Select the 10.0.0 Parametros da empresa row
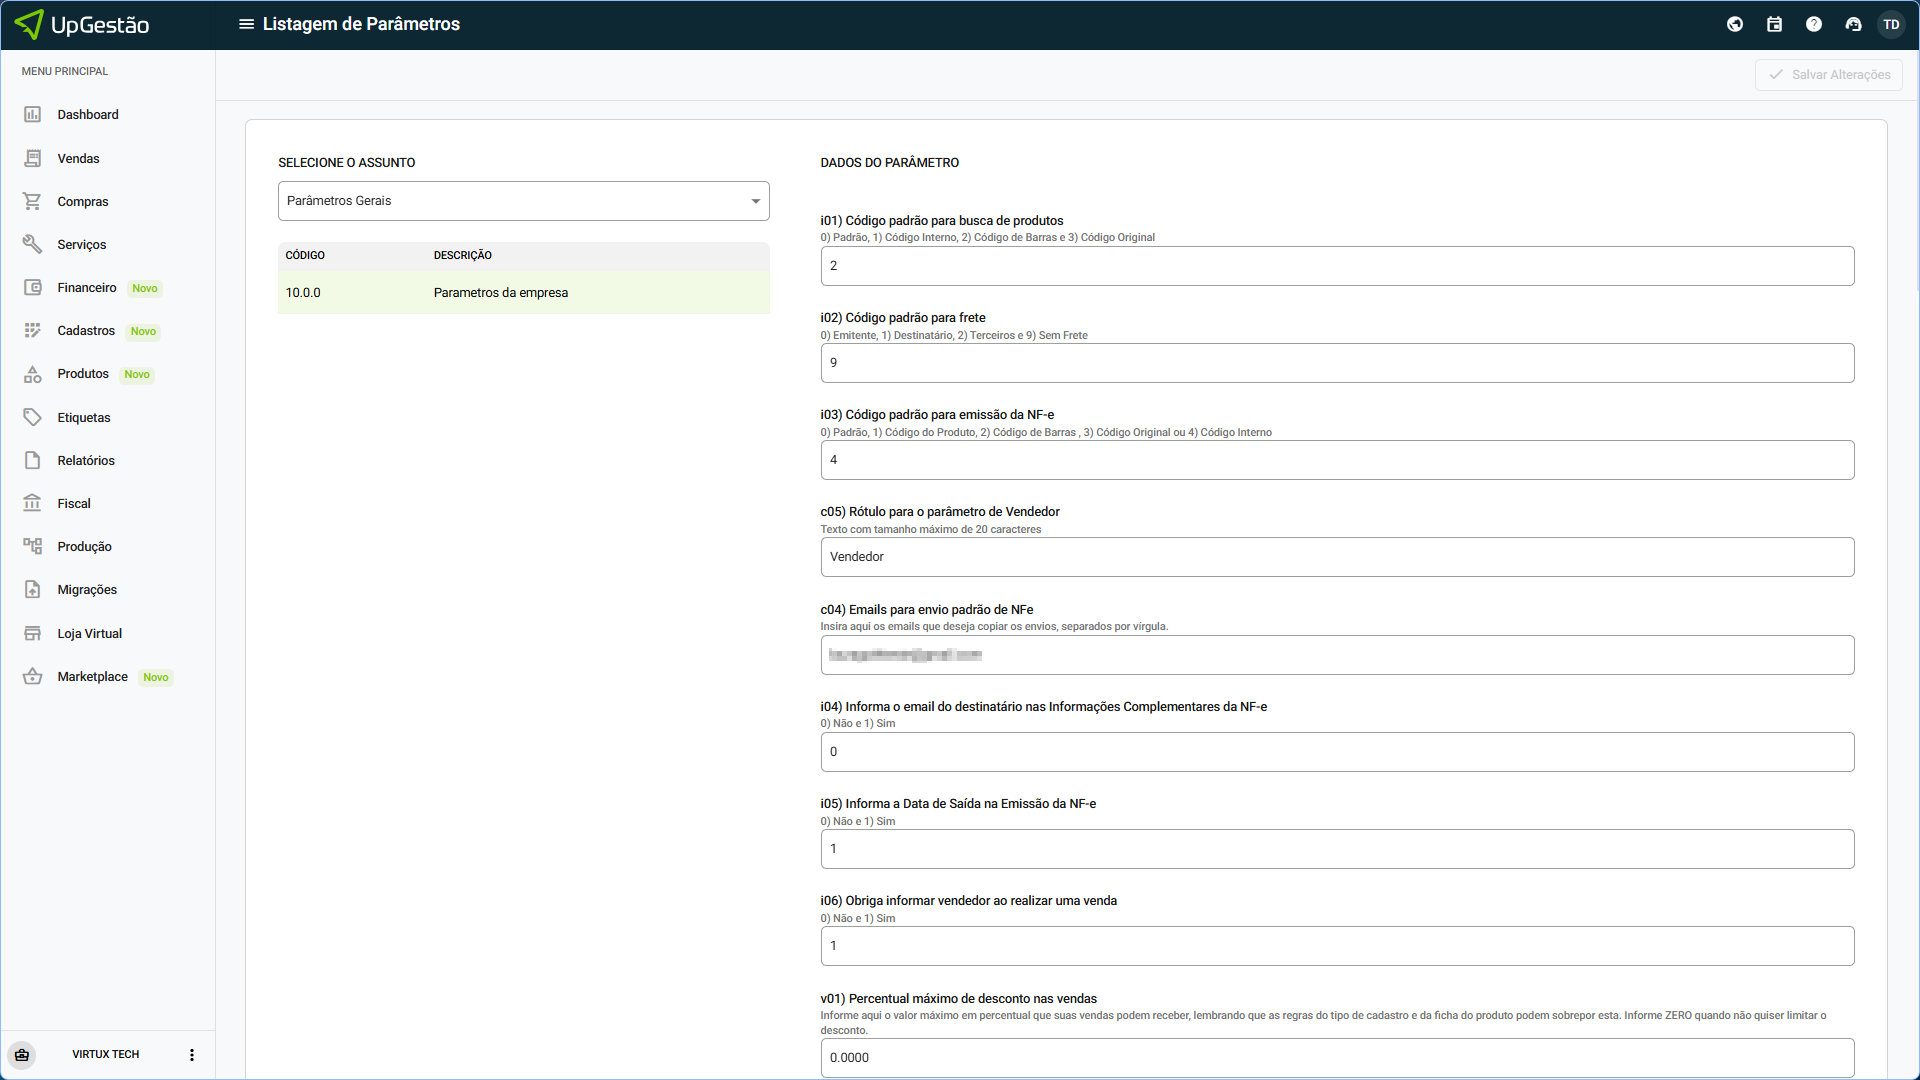 tap(523, 293)
